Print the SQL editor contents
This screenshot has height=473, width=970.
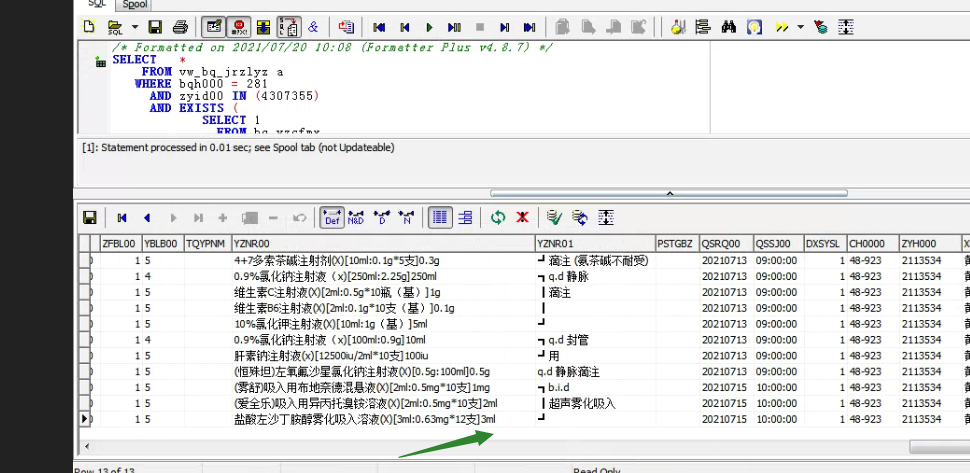[x=180, y=27]
